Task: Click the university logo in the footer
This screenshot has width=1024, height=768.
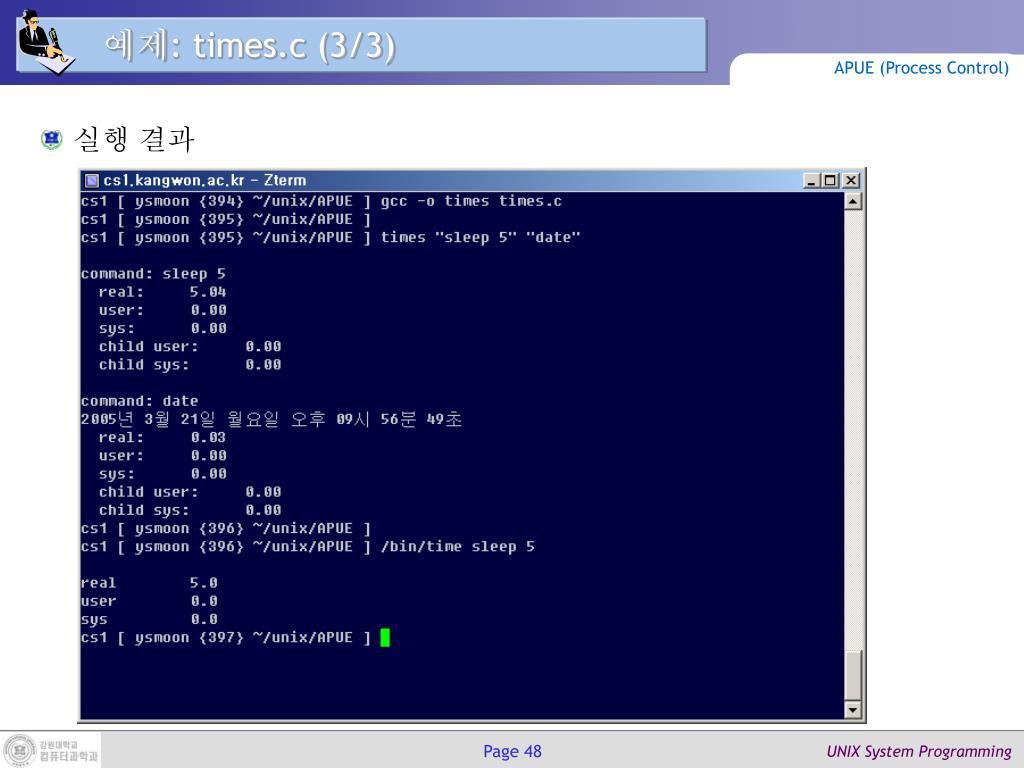Action: 51,750
